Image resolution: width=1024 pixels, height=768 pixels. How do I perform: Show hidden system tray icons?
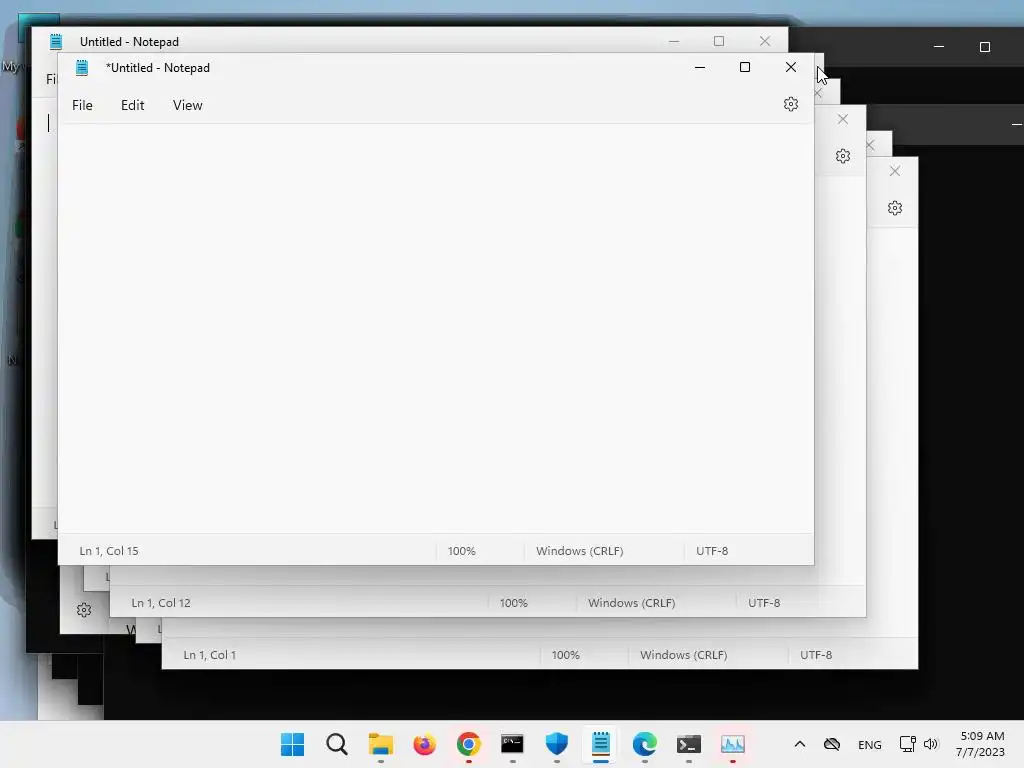[800, 744]
